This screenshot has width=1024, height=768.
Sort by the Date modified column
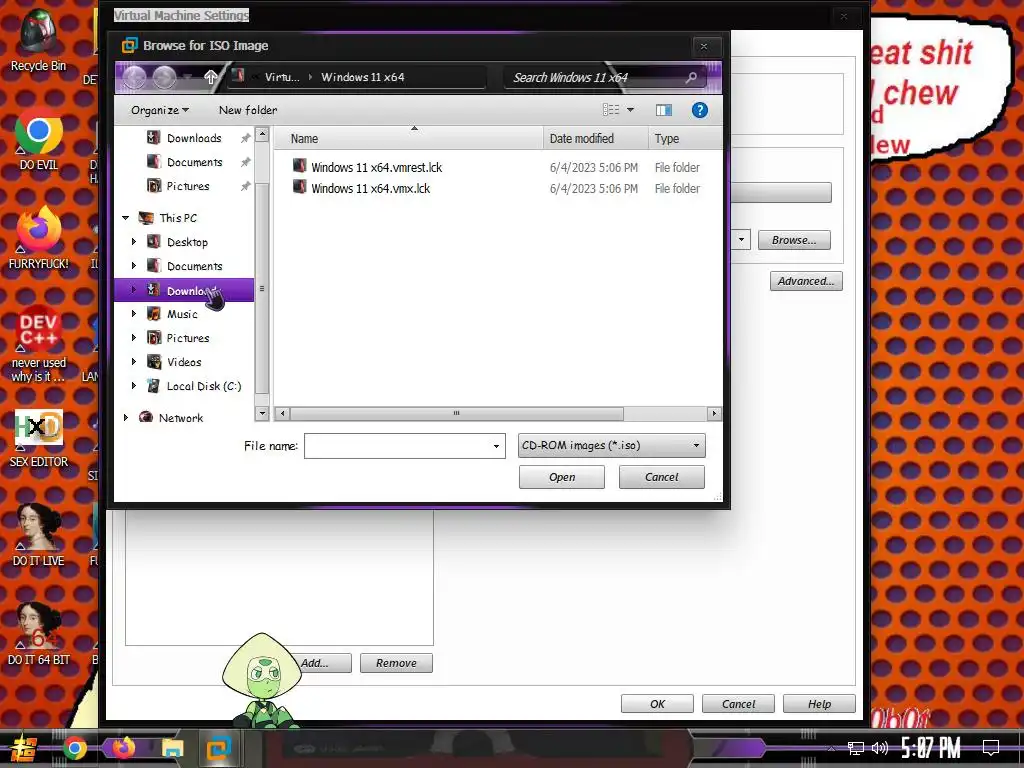point(595,138)
